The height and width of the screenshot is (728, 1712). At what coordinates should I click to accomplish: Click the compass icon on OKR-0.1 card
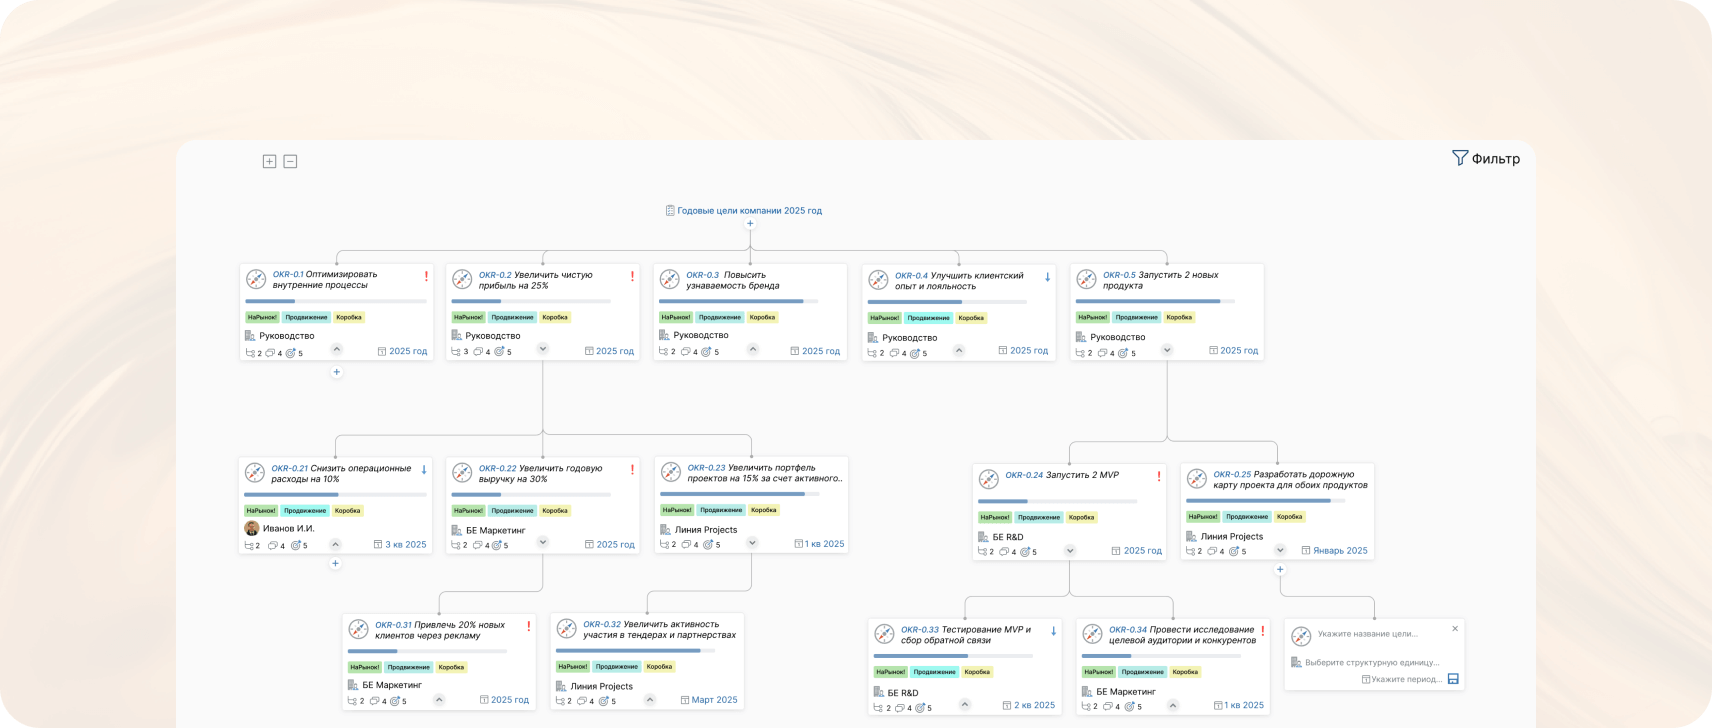256,279
